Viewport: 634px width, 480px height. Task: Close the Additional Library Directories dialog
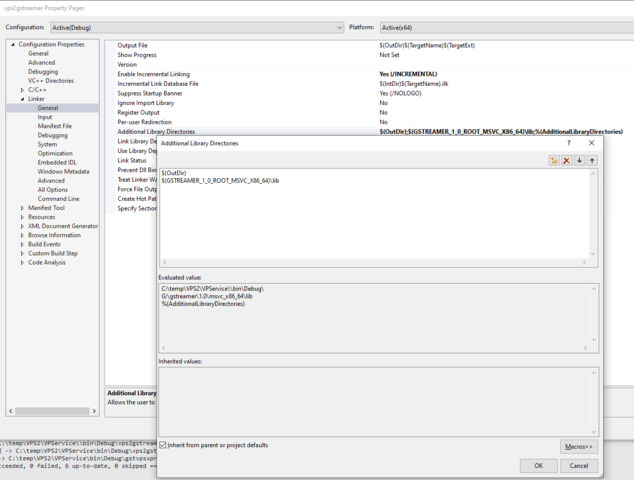point(591,143)
